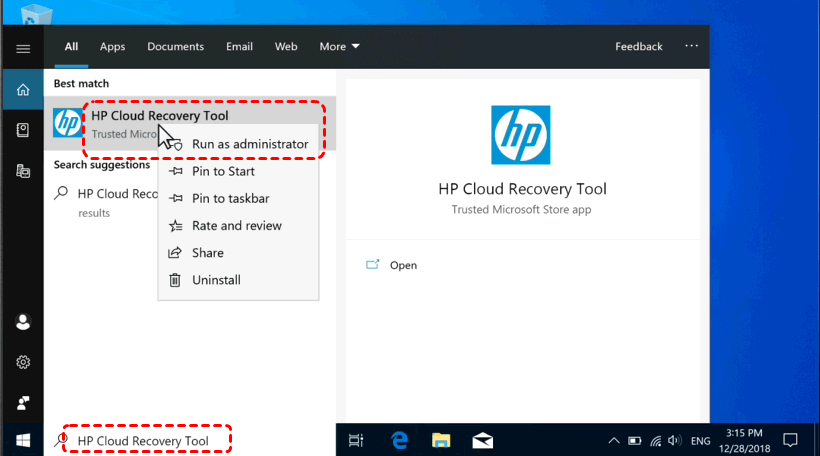Choose Pin to taskbar
The image size is (820, 456).
point(238,199)
